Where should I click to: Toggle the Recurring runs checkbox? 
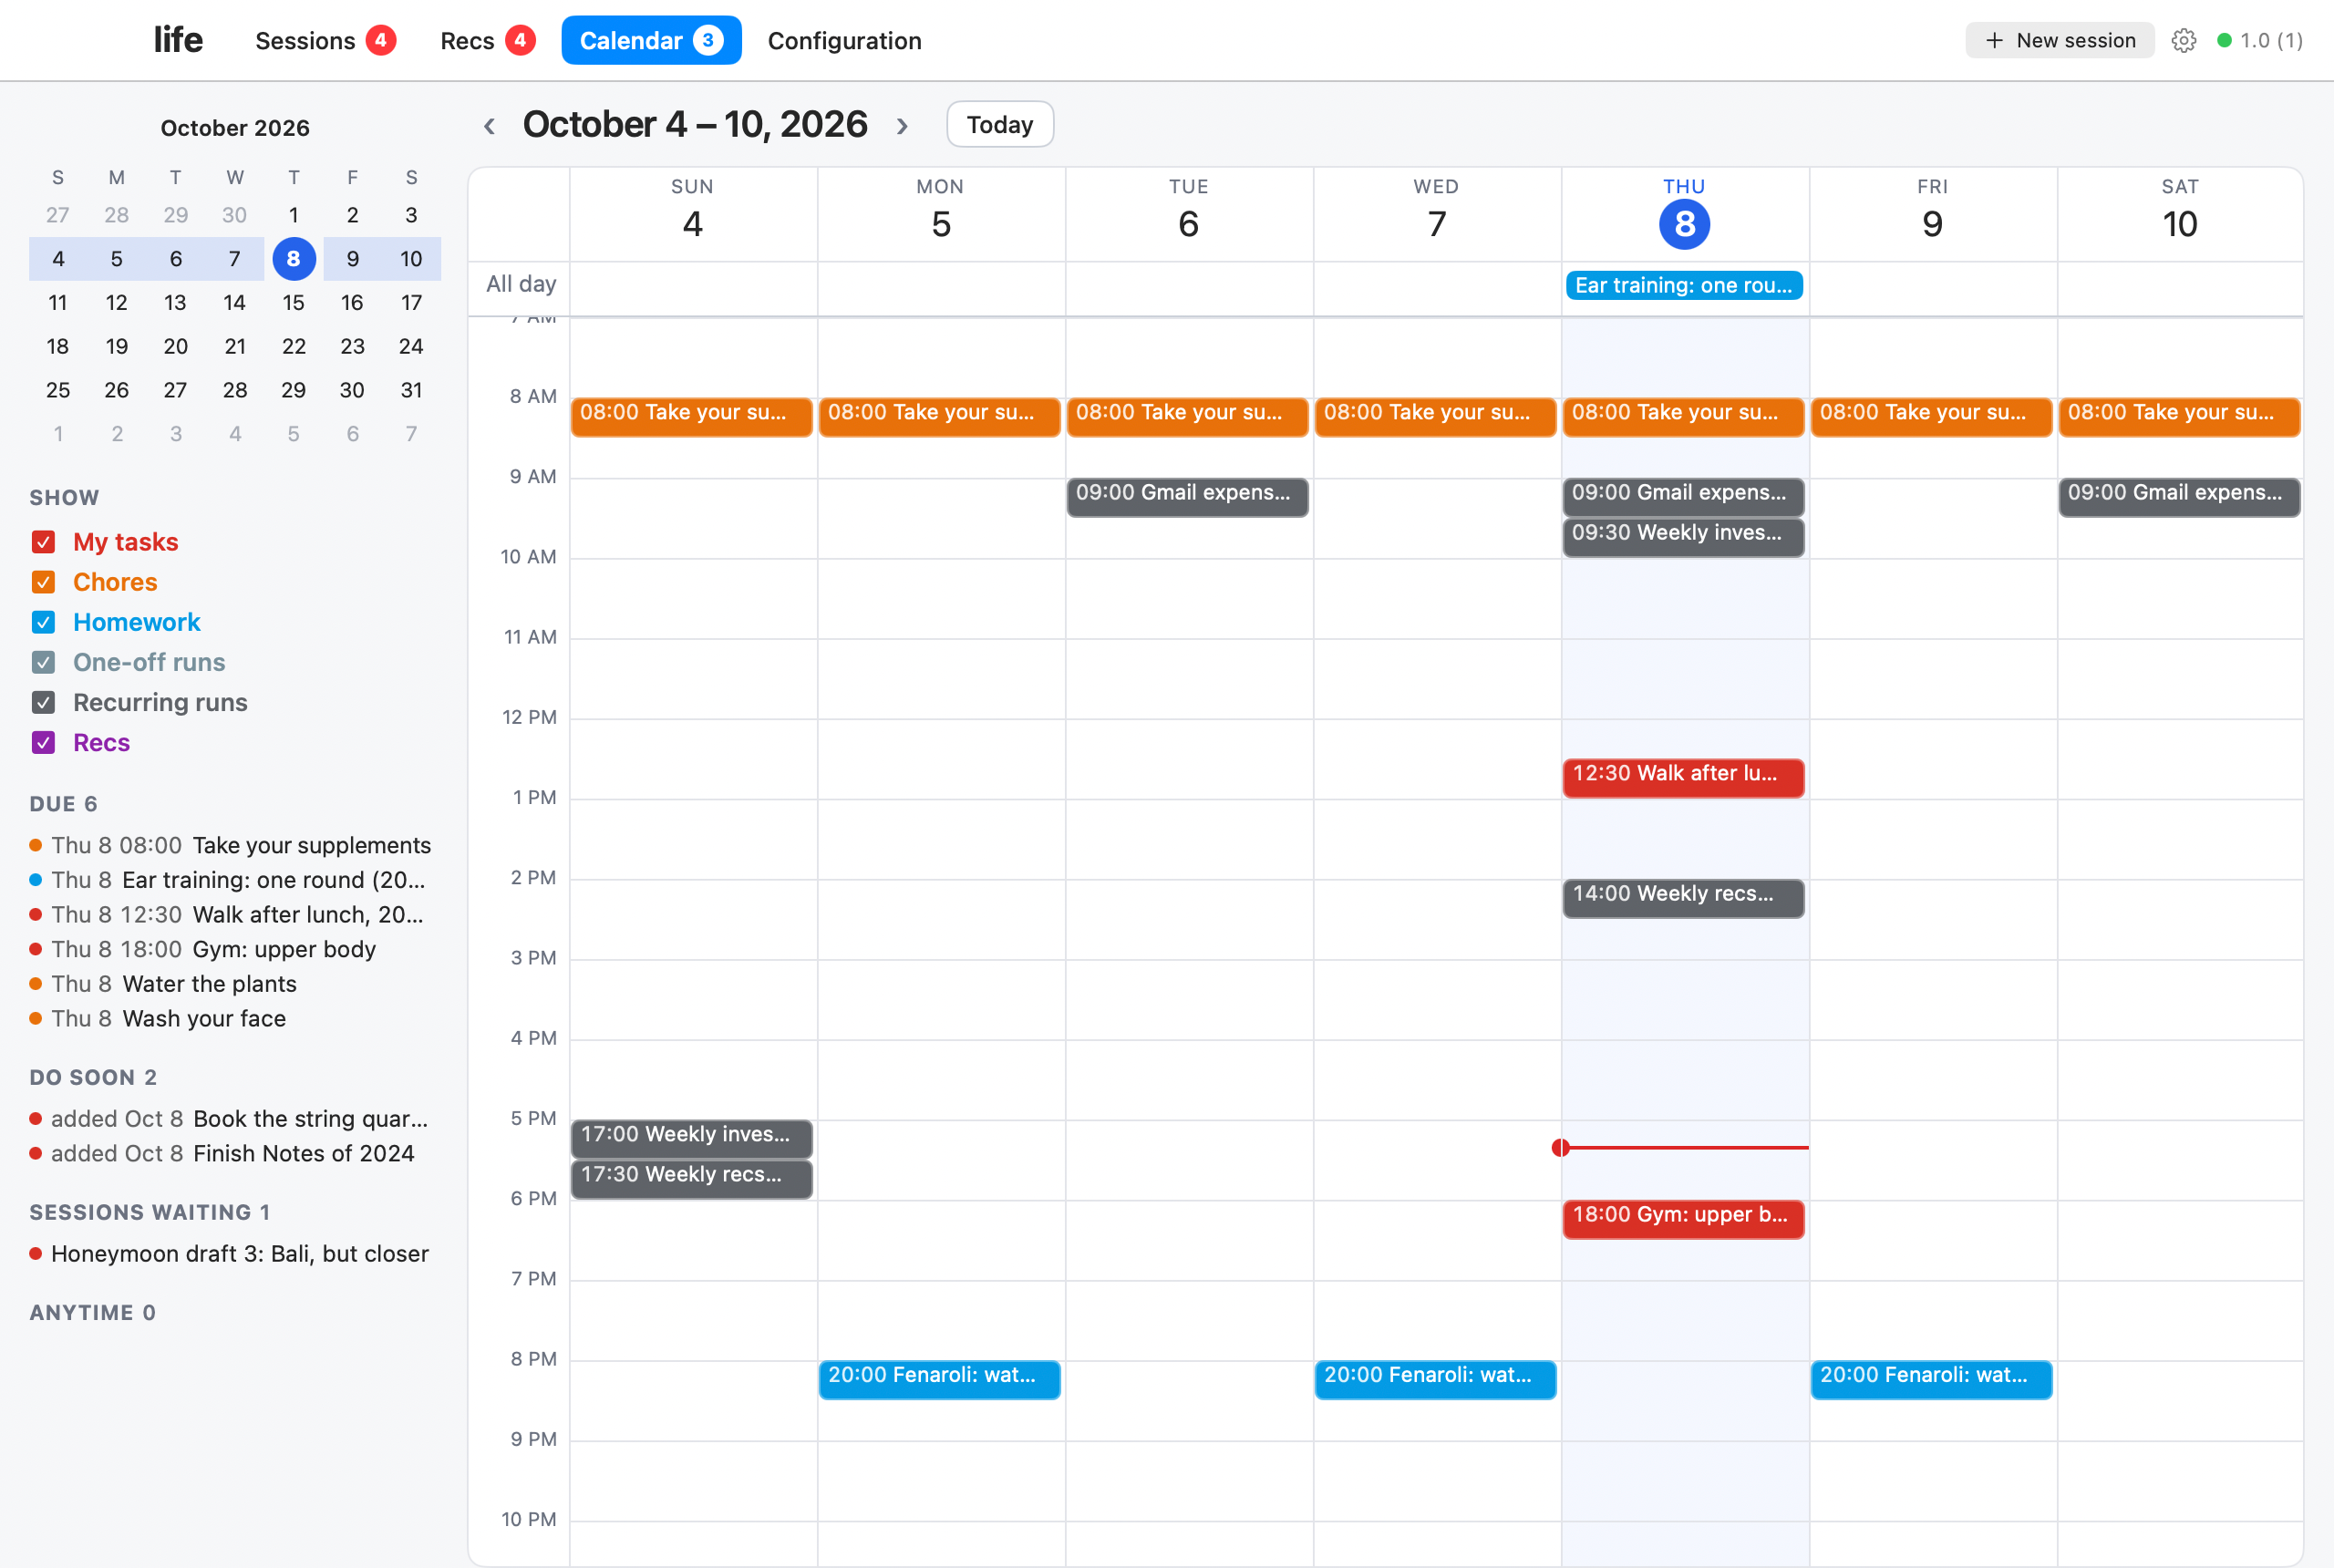[x=43, y=702]
